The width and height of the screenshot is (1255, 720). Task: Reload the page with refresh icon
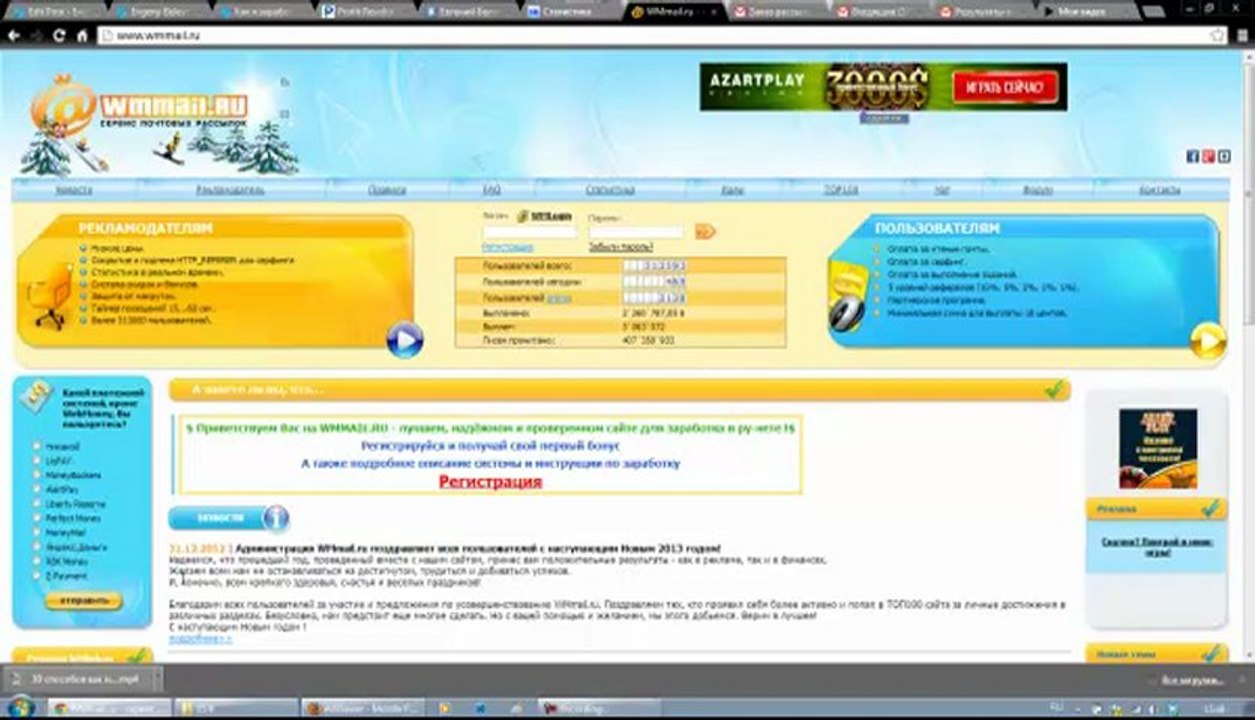coord(59,35)
